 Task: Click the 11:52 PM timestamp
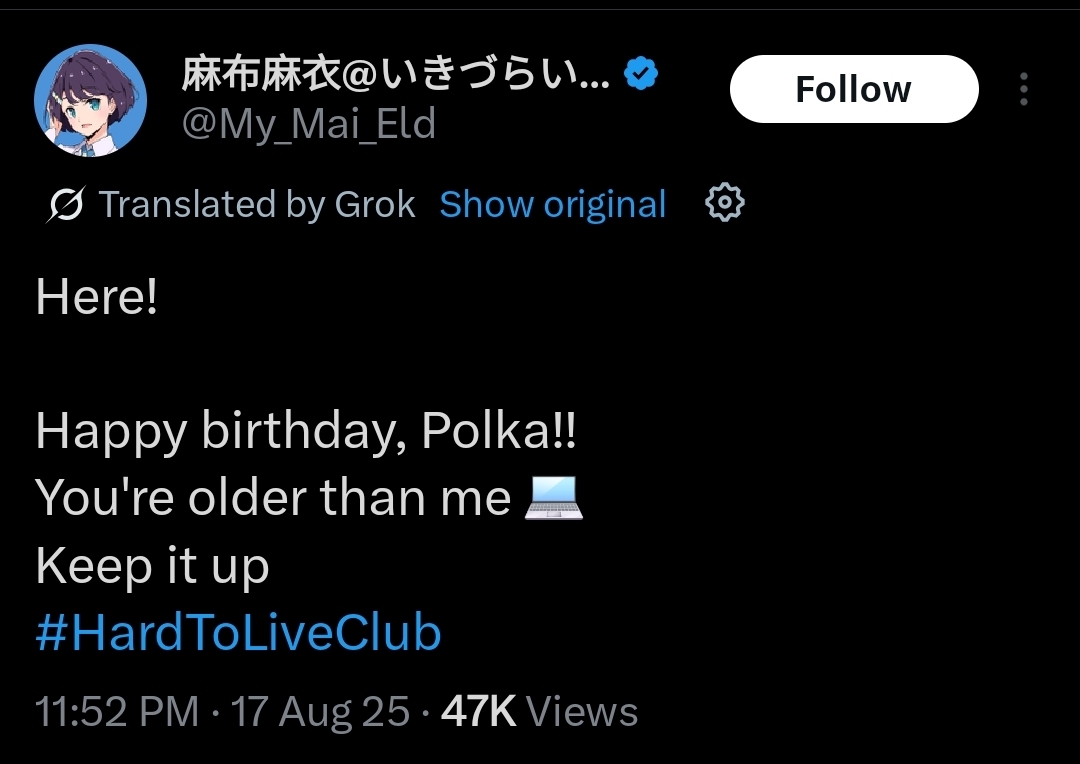coord(117,712)
